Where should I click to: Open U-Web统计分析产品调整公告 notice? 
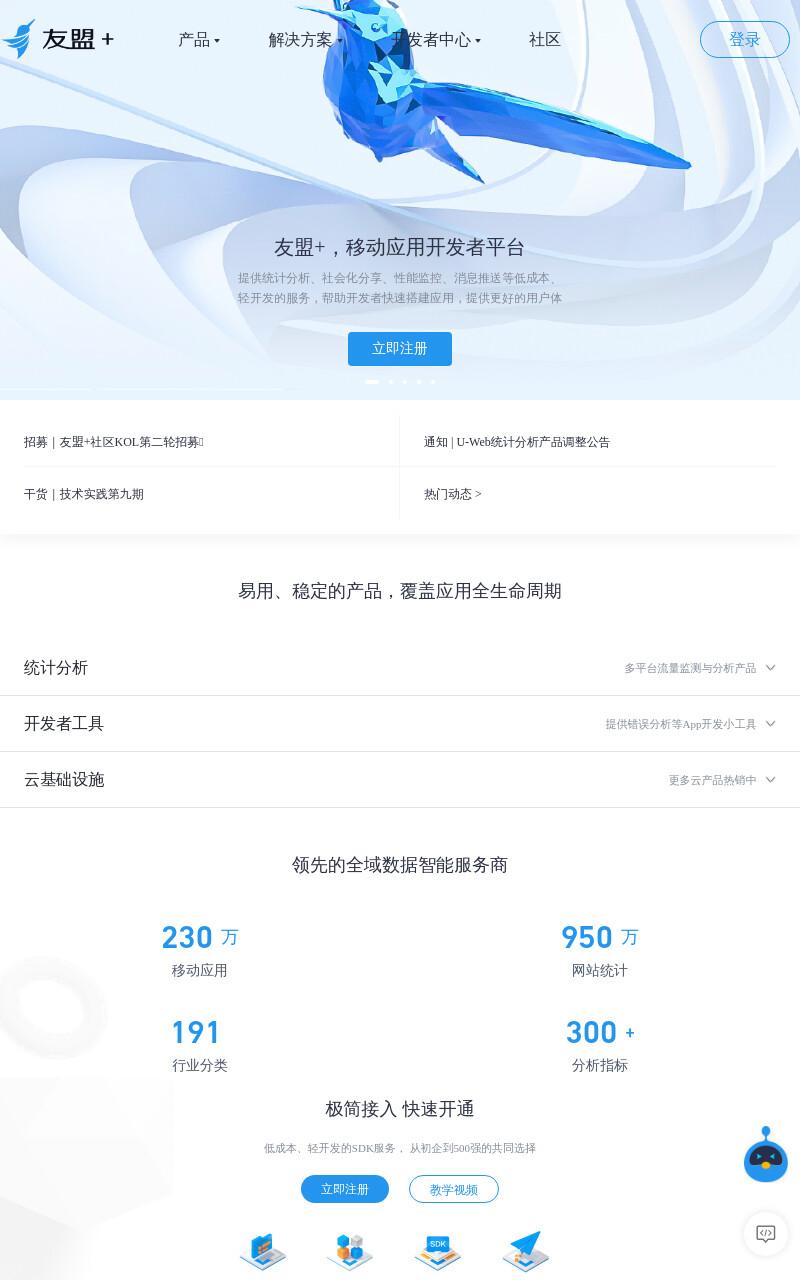pyautogui.click(x=517, y=442)
